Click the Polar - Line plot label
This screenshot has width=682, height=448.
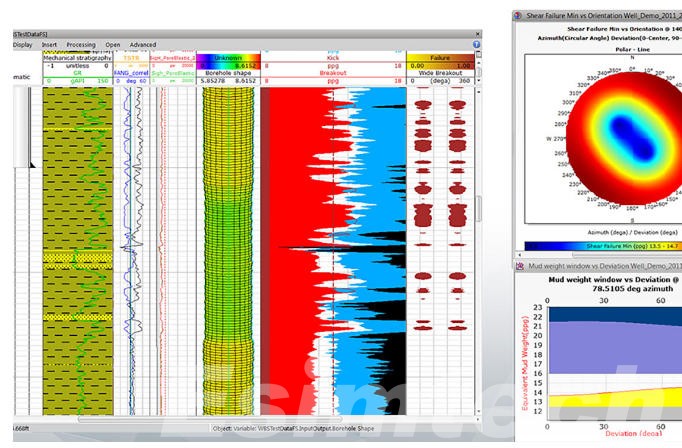632,50
